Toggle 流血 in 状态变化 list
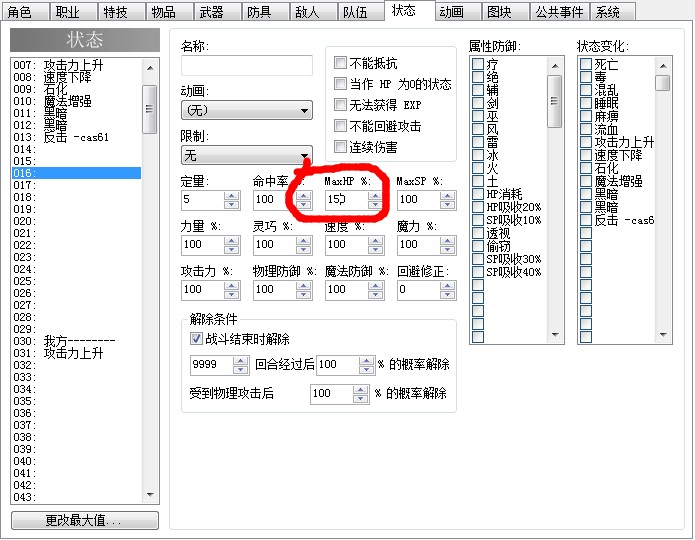This screenshot has height=540, width=695. 586,129
